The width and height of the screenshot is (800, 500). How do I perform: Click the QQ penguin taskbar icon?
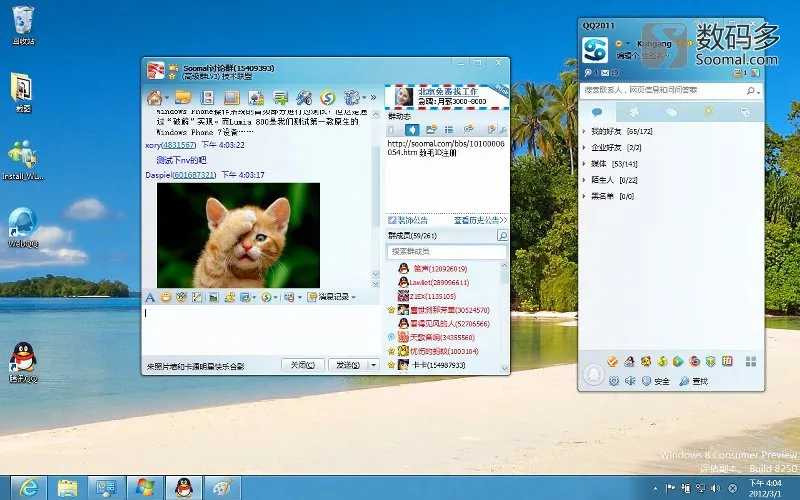pyautogui.click(x=184, y=488)
